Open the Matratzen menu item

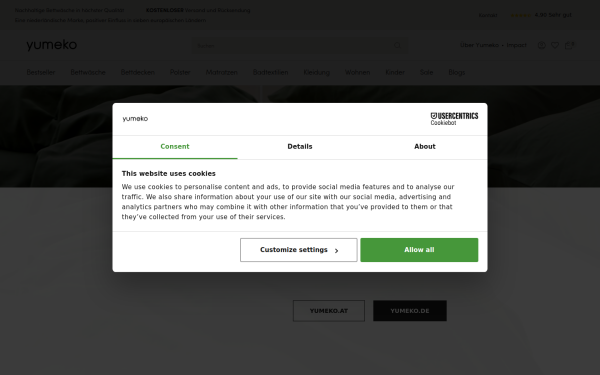[x=222, y=72]
